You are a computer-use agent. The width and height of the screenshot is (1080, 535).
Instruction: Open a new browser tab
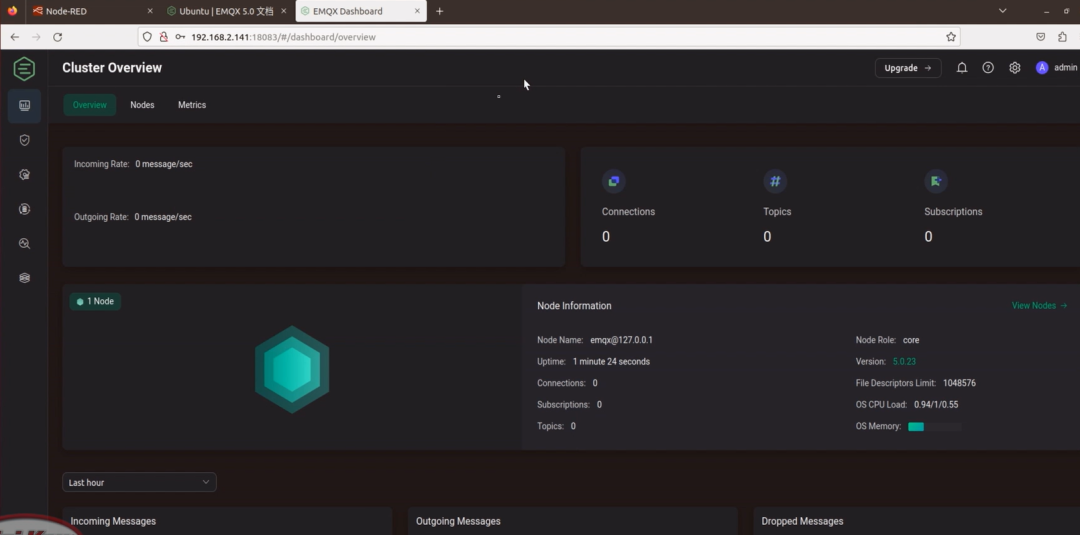439,11
